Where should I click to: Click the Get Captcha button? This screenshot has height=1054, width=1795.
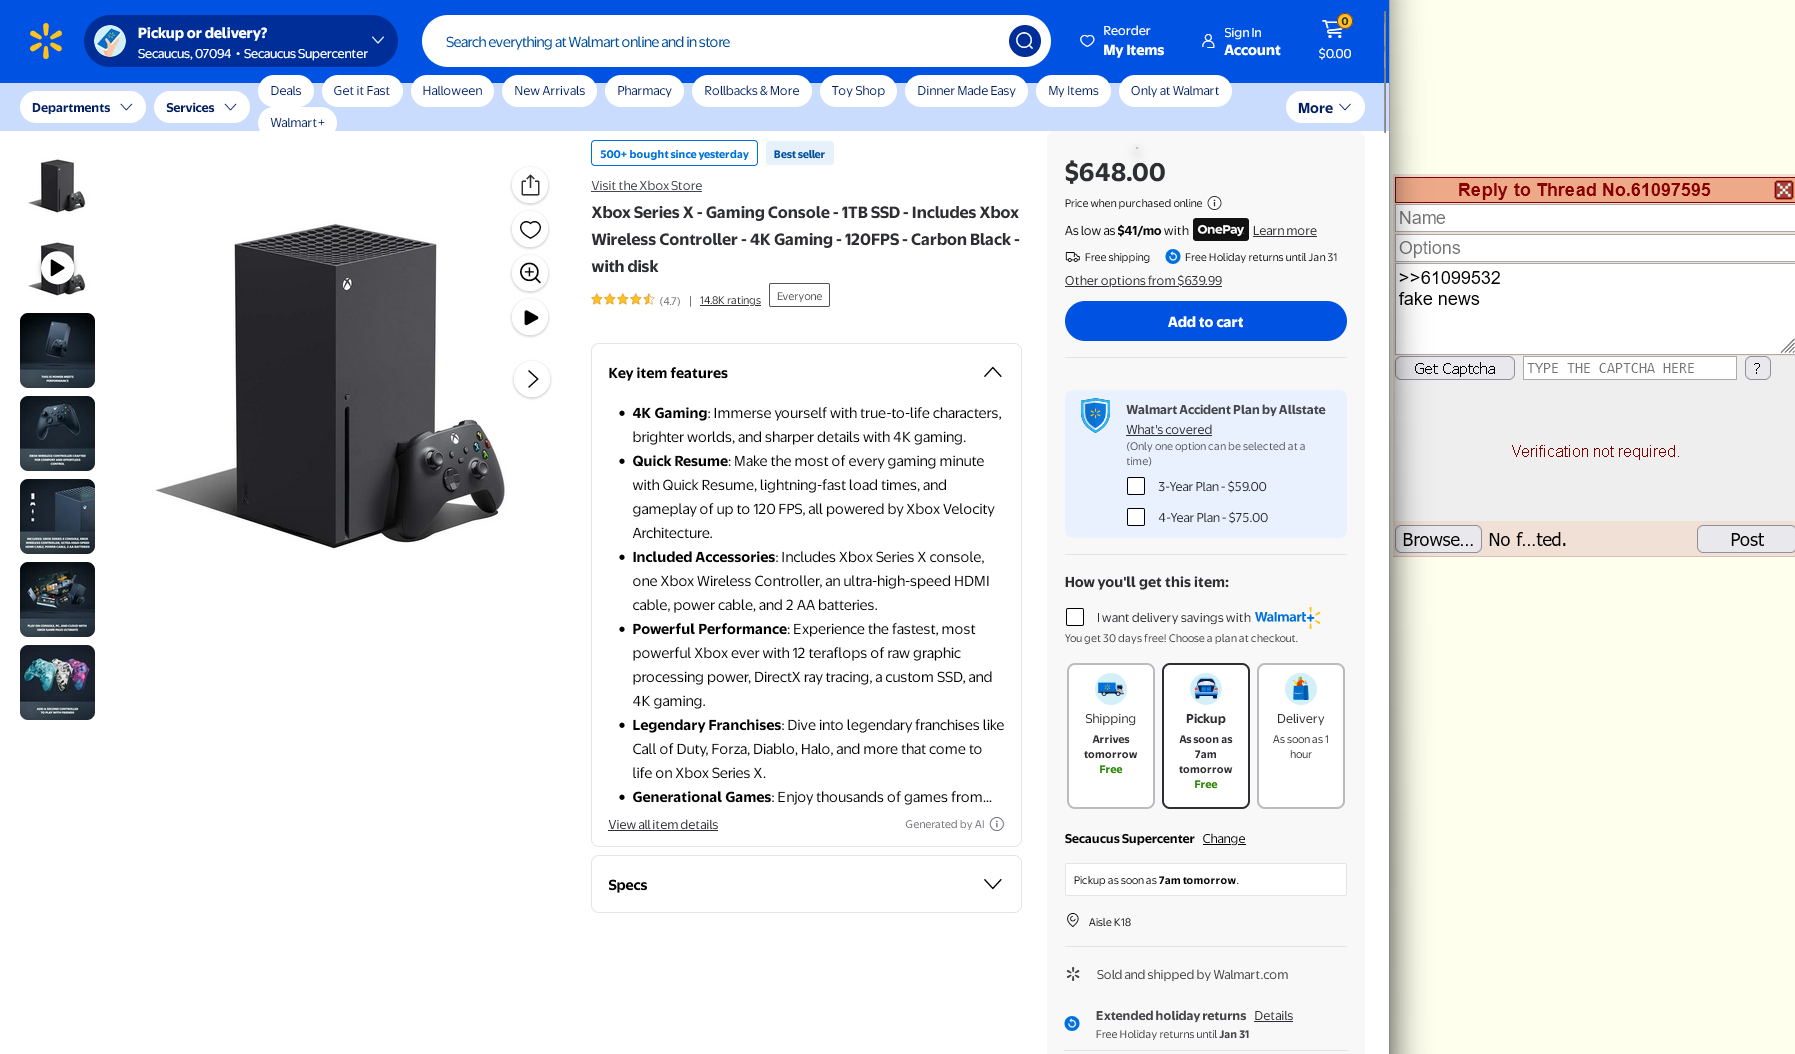coord(1455,368)
